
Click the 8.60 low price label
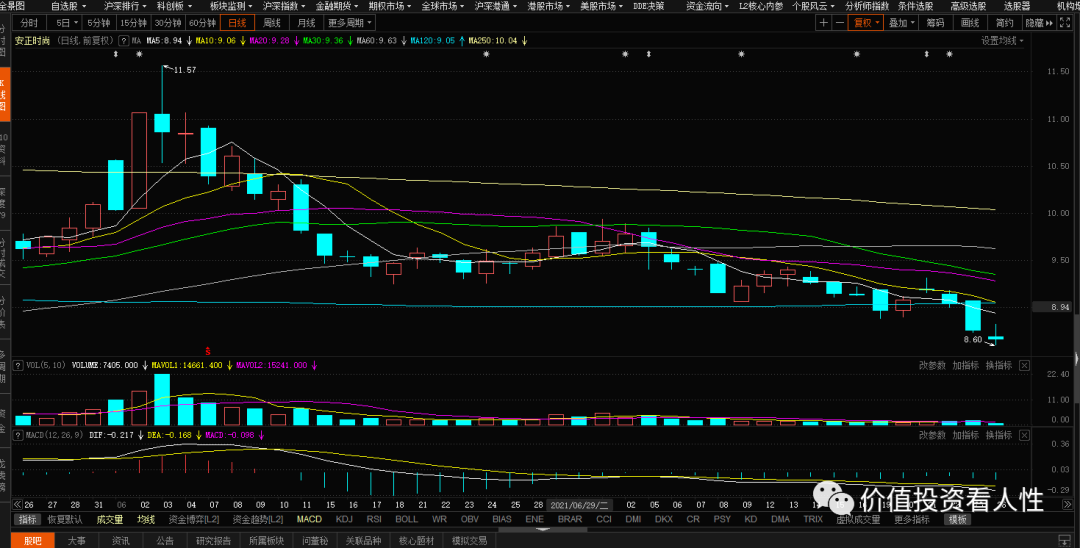(973, 339)
